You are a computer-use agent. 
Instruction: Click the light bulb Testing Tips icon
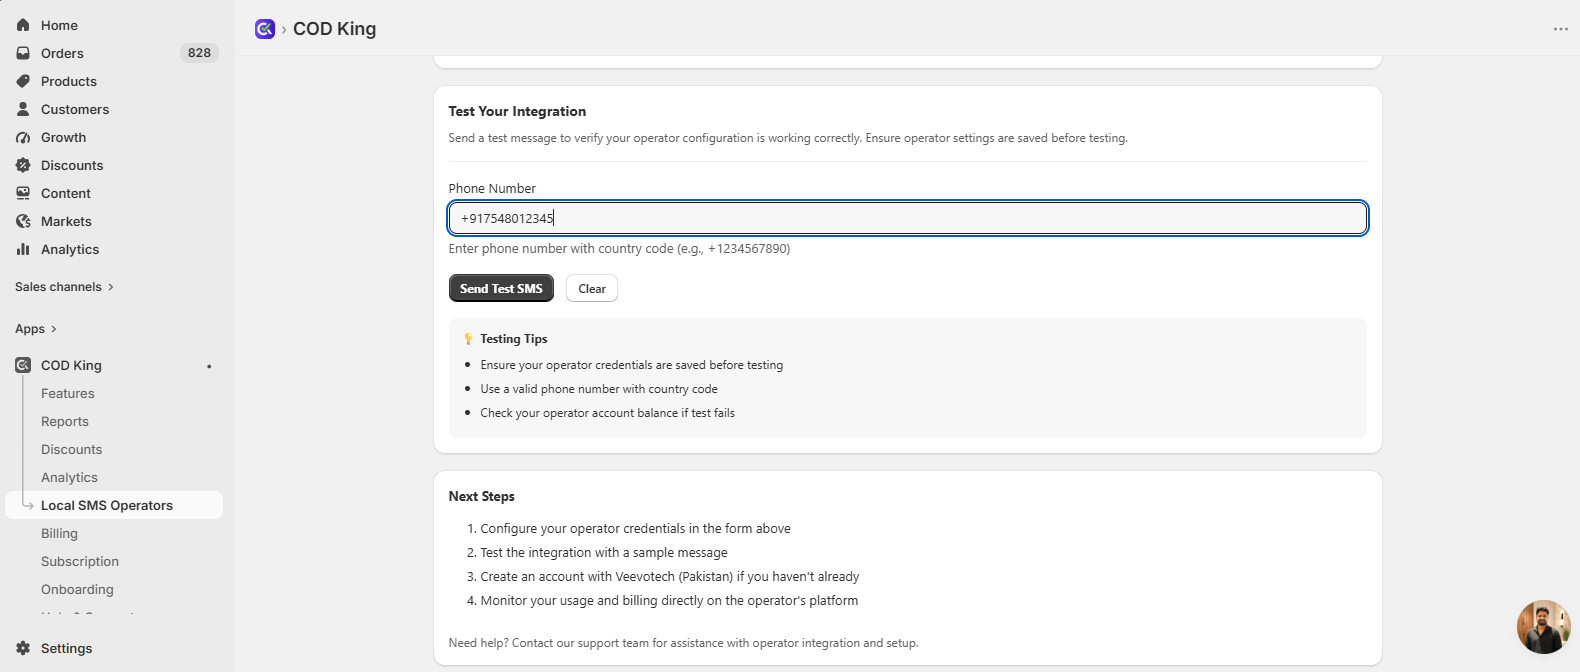coord(468,339)
